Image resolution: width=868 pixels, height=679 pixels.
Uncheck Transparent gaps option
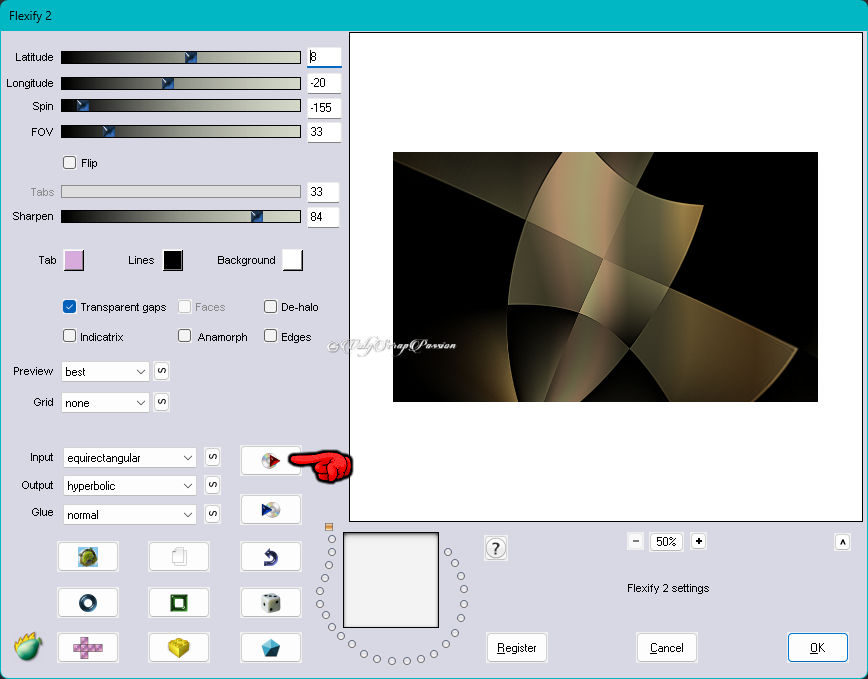click(70, 307)
